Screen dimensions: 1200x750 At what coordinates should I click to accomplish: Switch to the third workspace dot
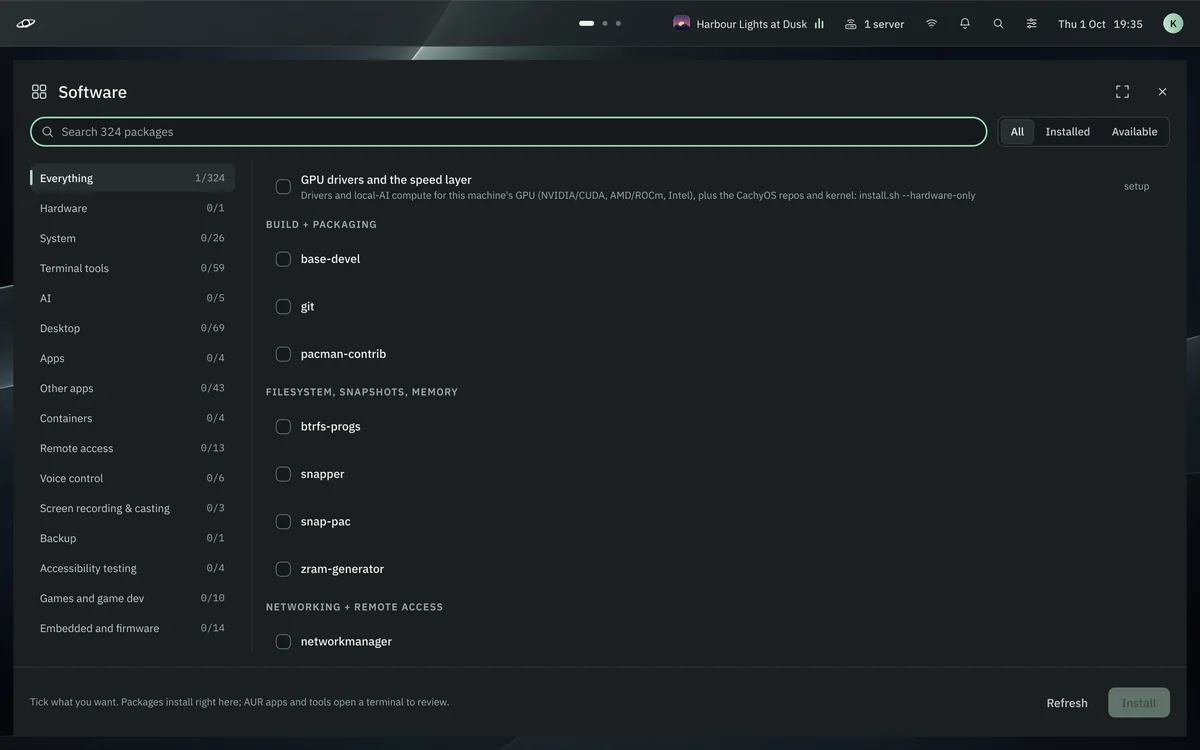pyautogui.click(x=618, y=23)
